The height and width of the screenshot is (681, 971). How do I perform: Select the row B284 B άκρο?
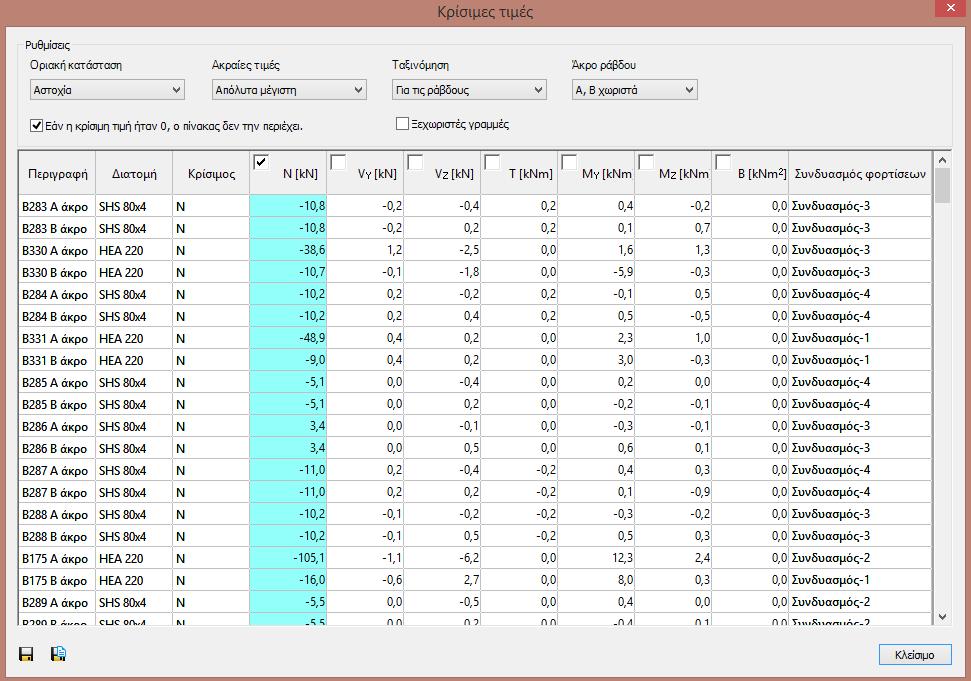(475, 316)
